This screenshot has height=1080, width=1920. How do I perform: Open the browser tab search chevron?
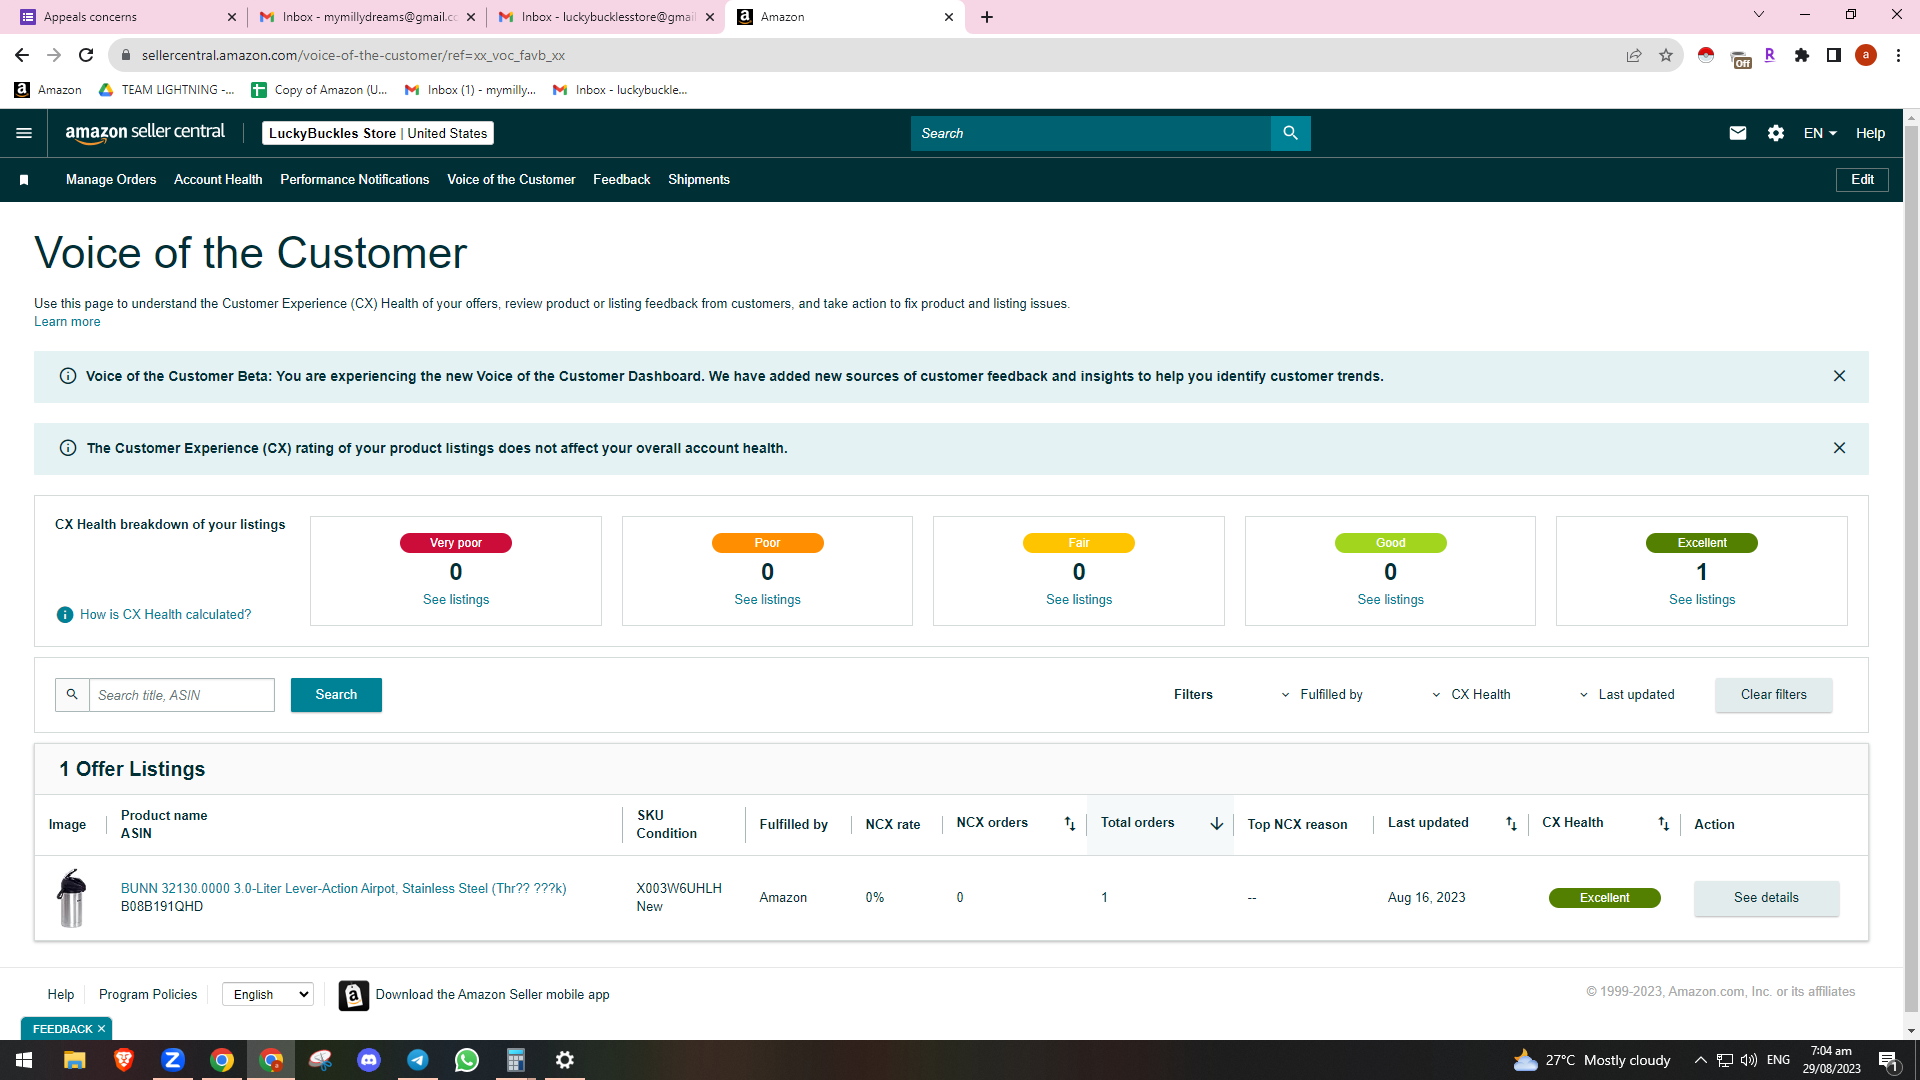(x=1759, y=14)
